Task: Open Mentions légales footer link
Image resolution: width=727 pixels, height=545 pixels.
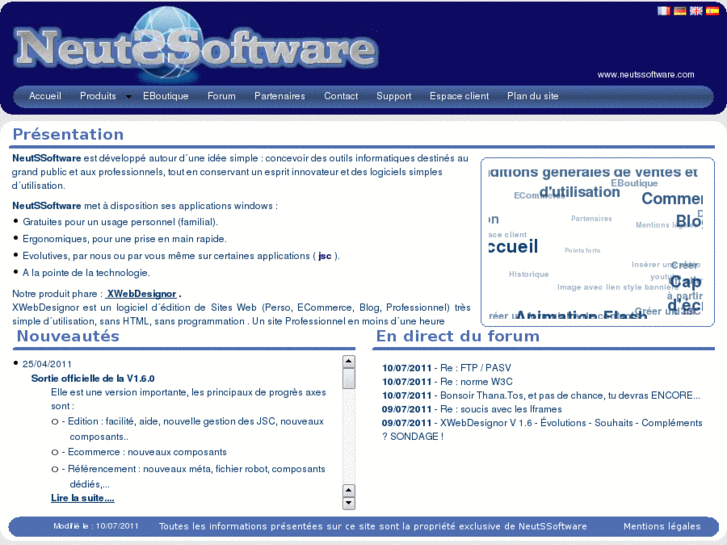Action: click(x=662, y=526)
